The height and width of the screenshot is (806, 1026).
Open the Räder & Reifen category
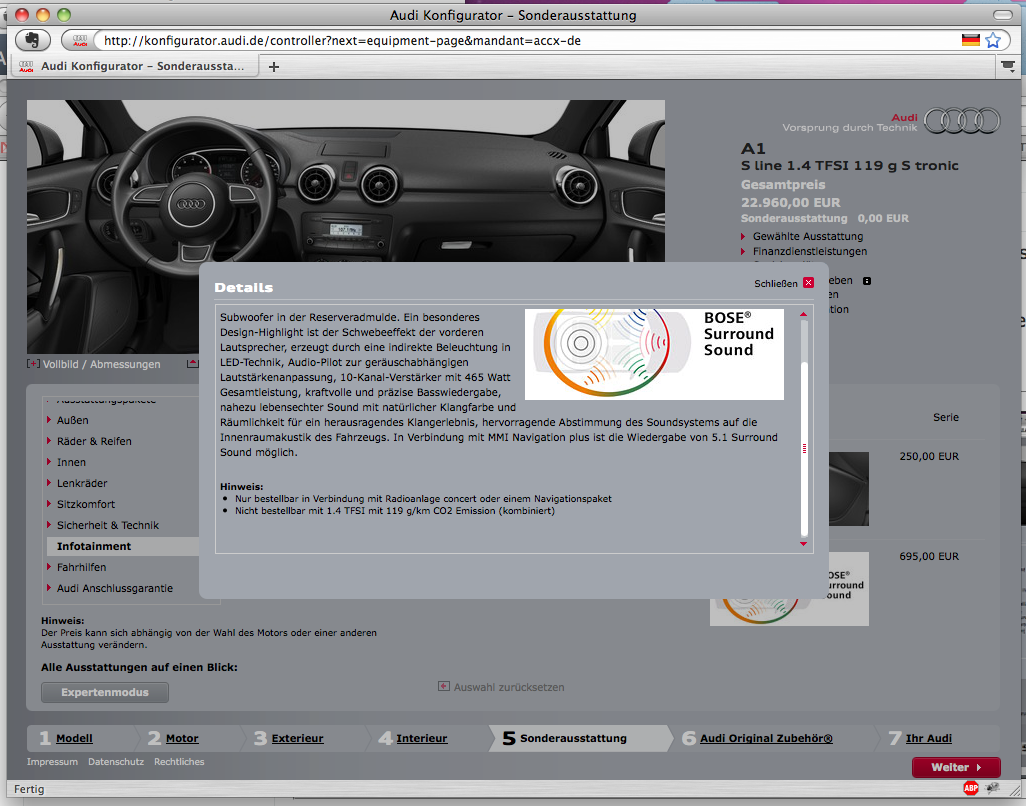[x=94, y=441]
